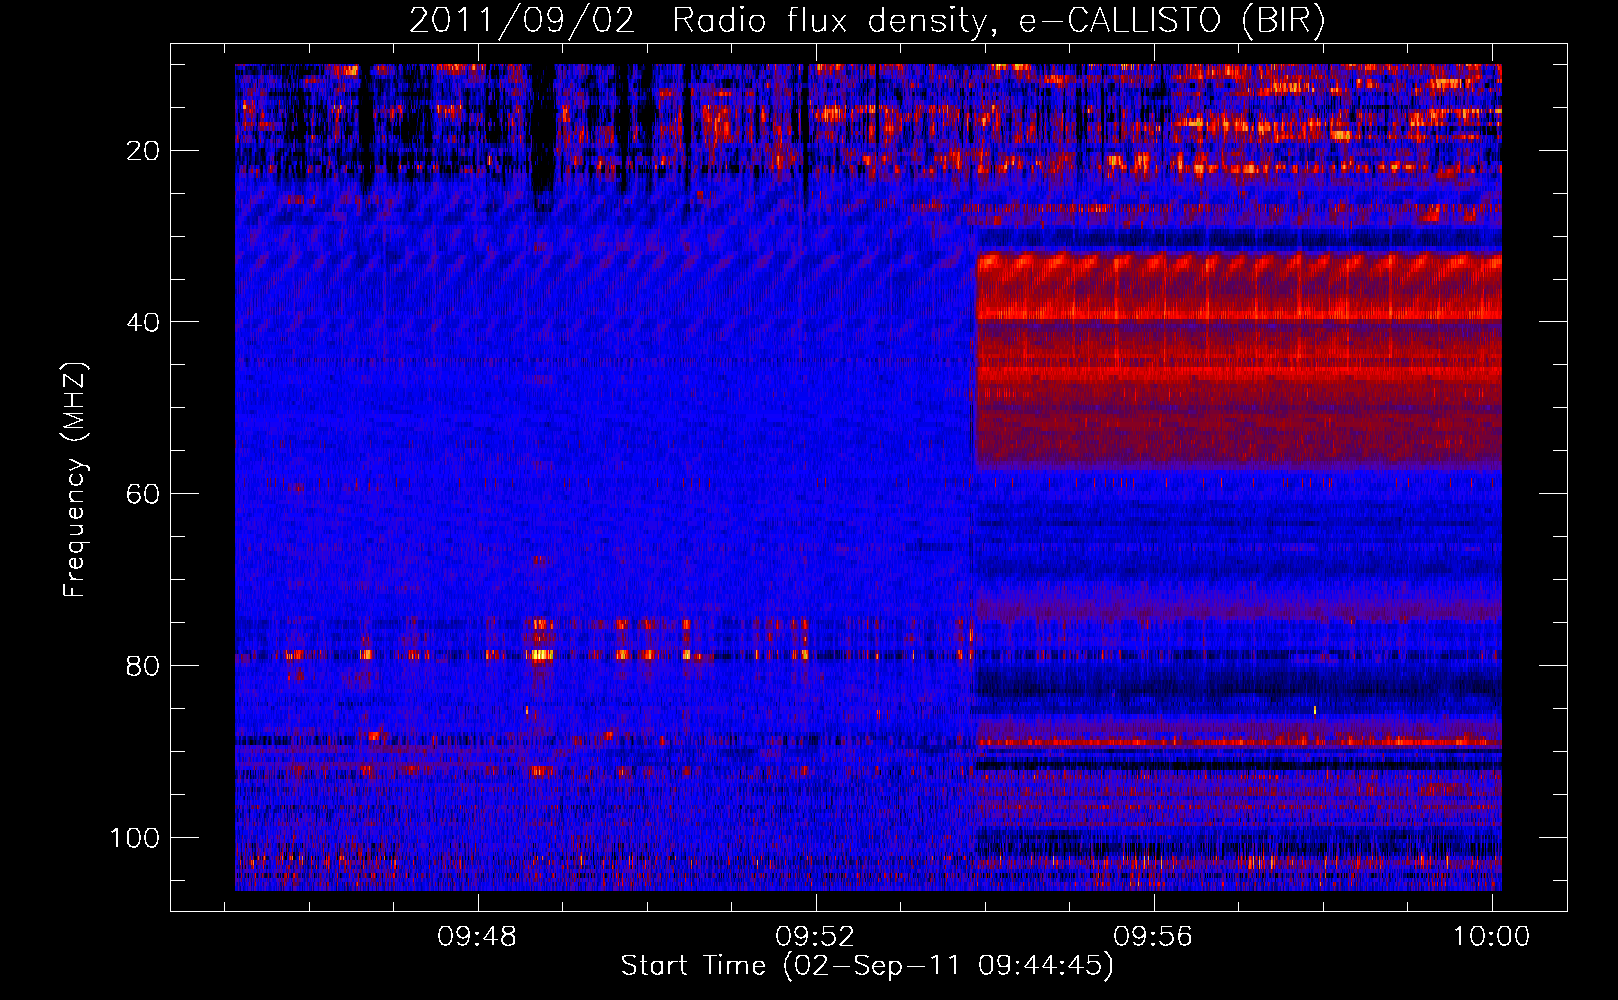
Task: Click the 'Start Time (02-Sep-11 09:44:45)' label
Action: point(867,966)
